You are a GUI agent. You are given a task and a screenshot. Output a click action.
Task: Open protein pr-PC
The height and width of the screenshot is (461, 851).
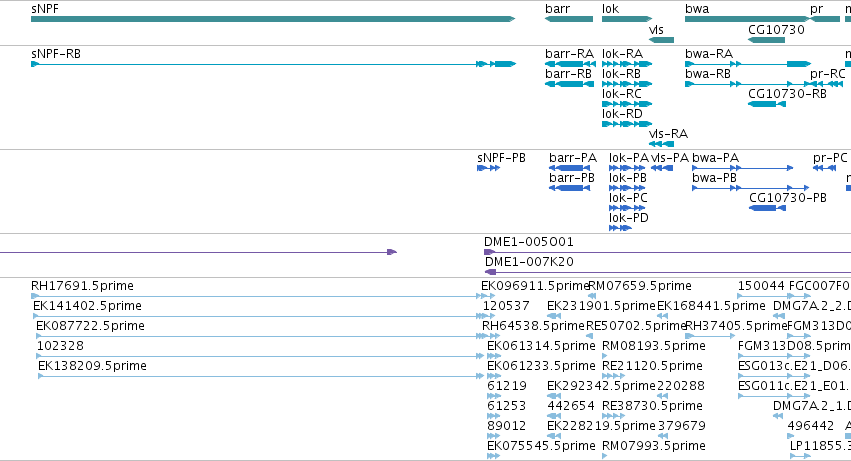click(x=830, y=158)
